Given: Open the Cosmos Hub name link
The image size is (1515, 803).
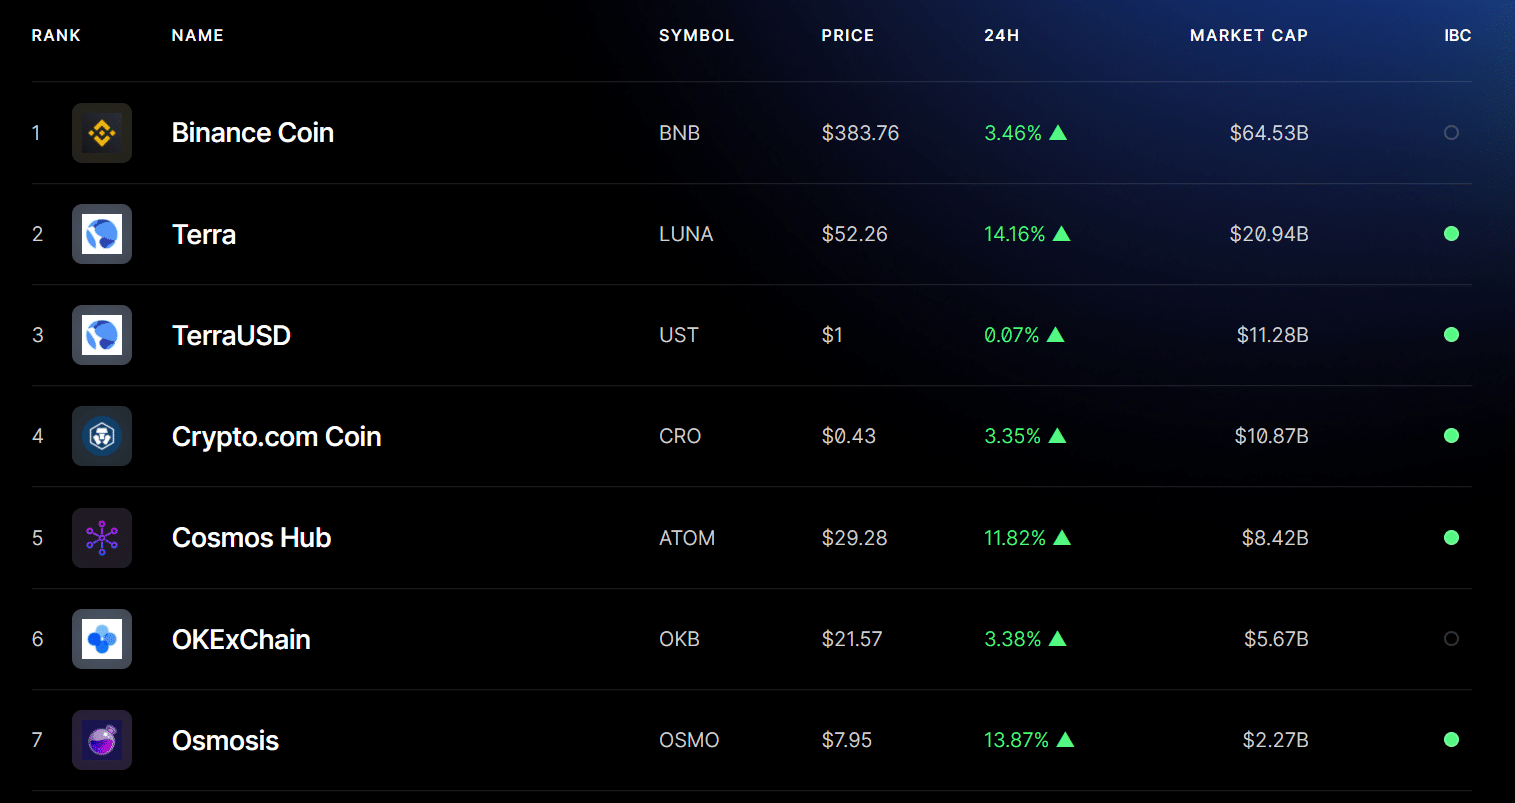Looking at the screenshot, I should pos(251,538).
